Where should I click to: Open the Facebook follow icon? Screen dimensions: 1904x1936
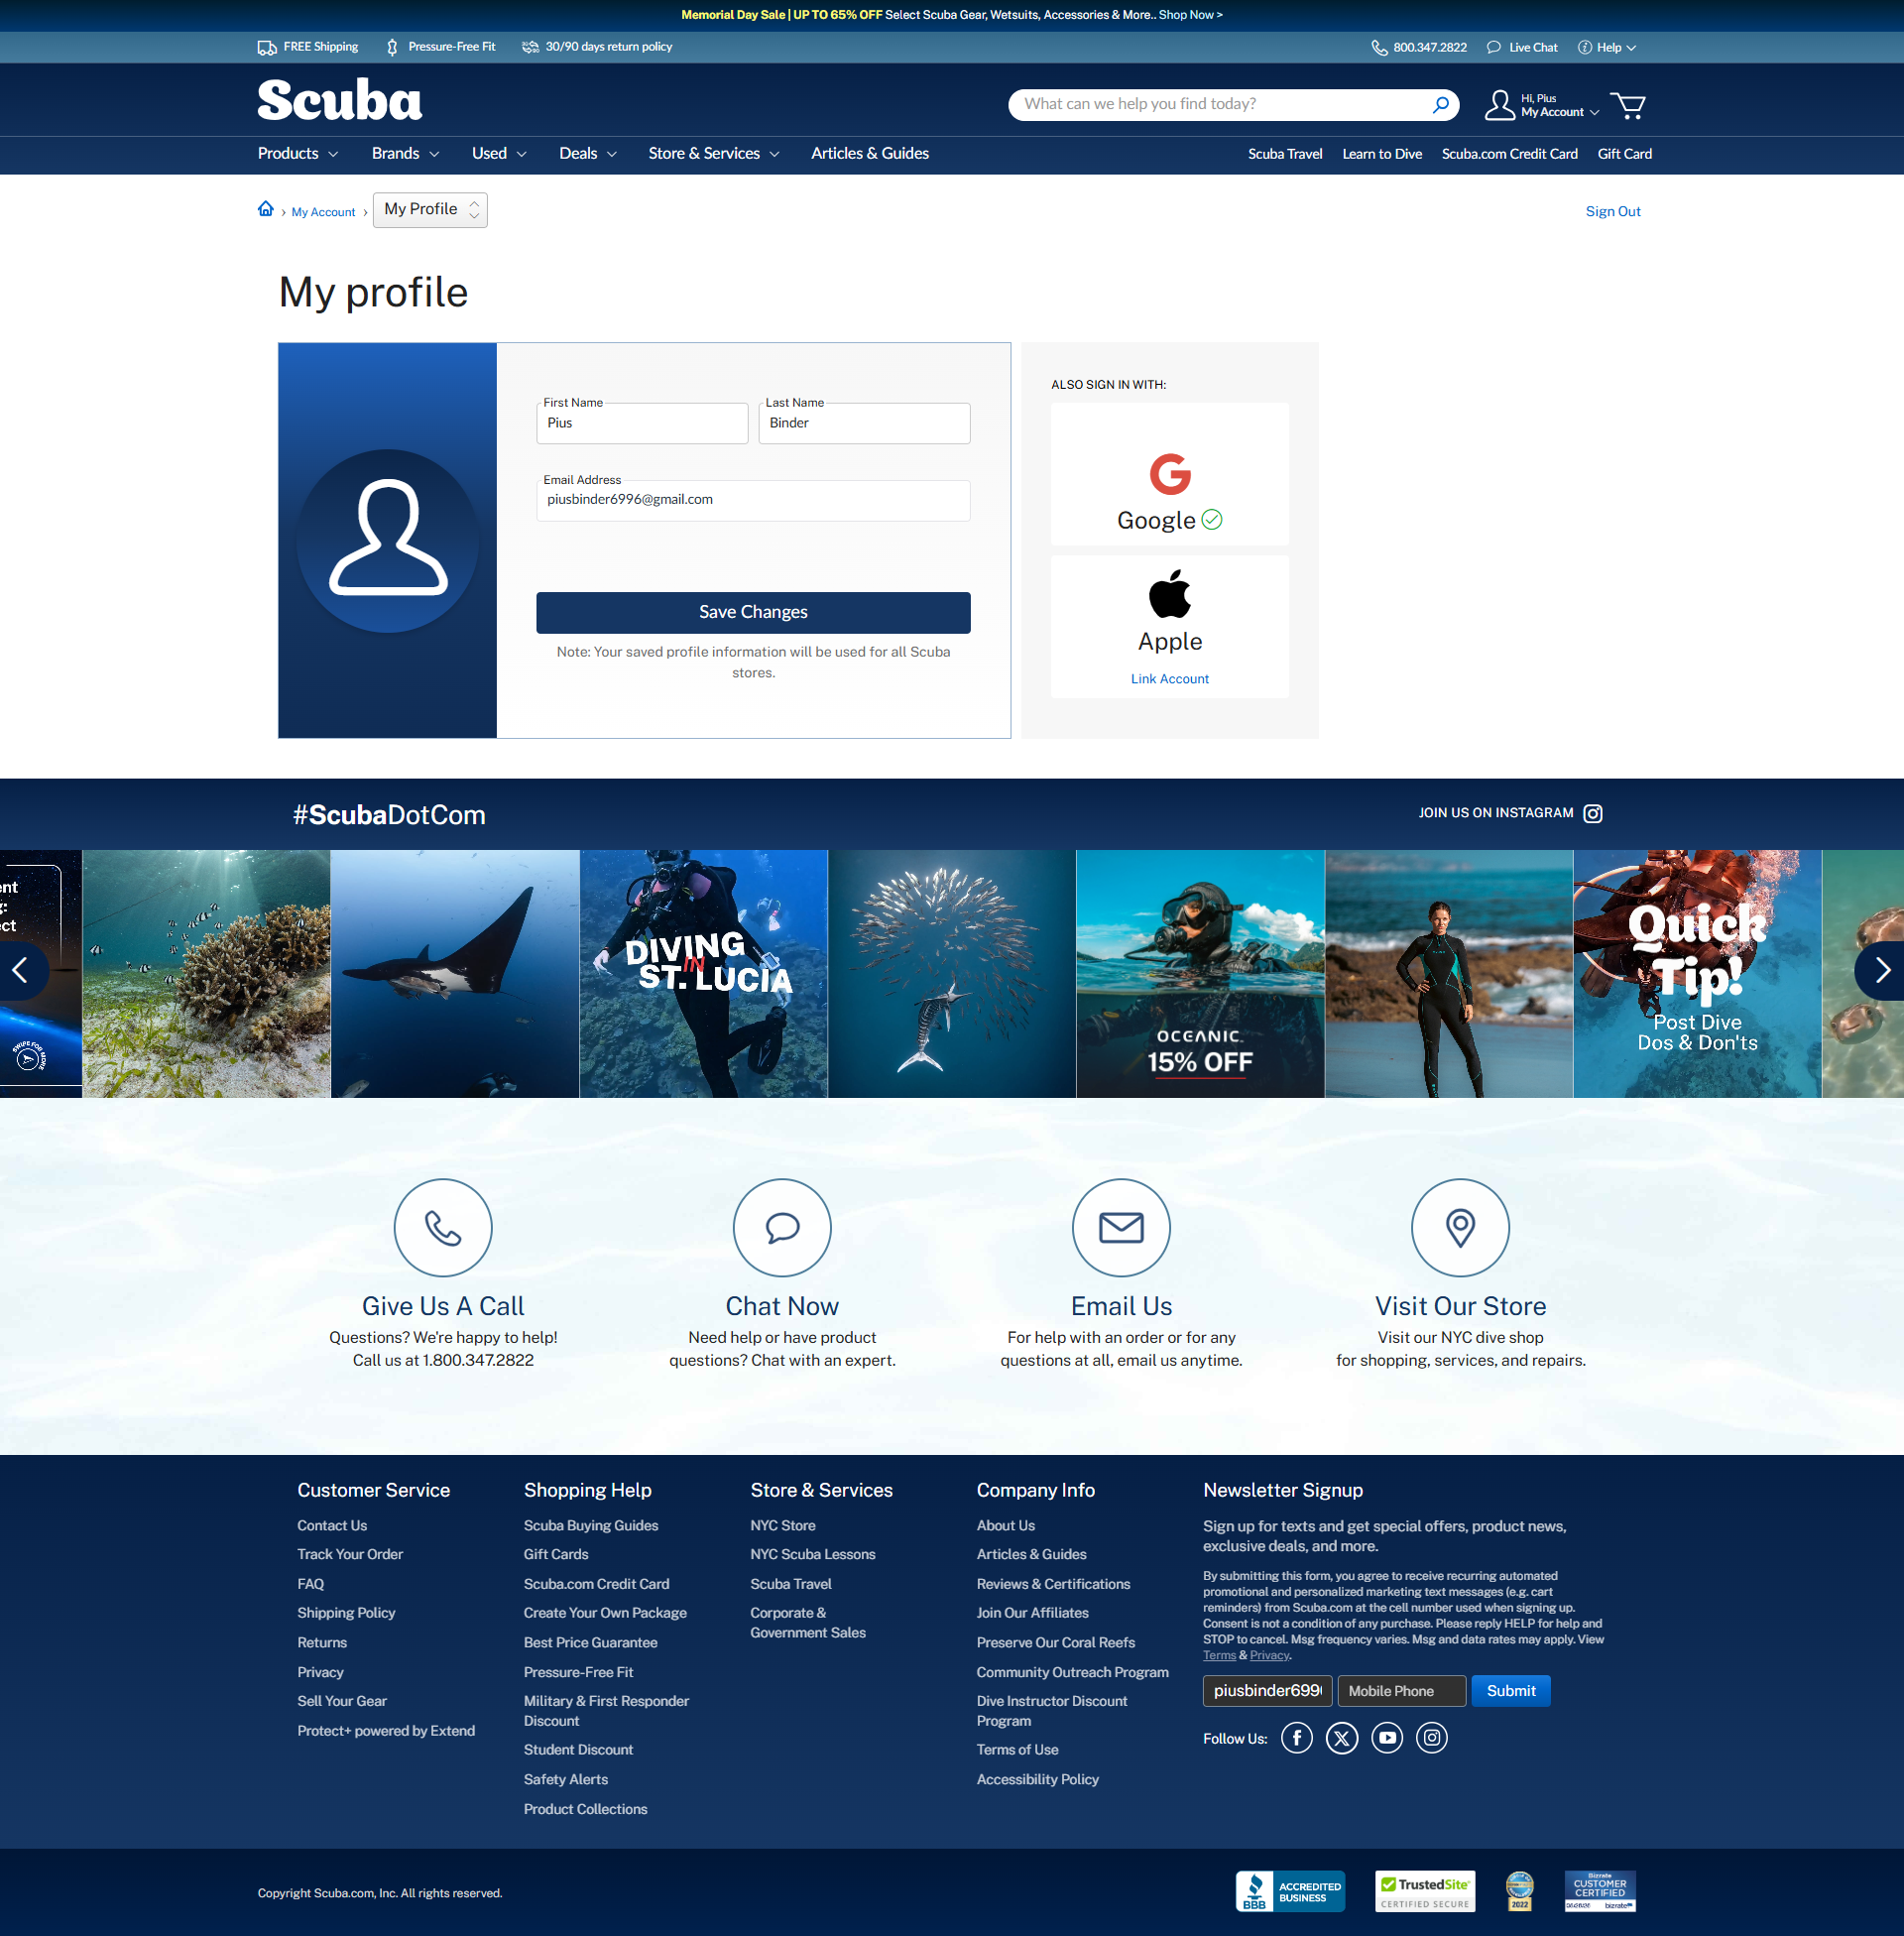(x=1296, y=1738)
